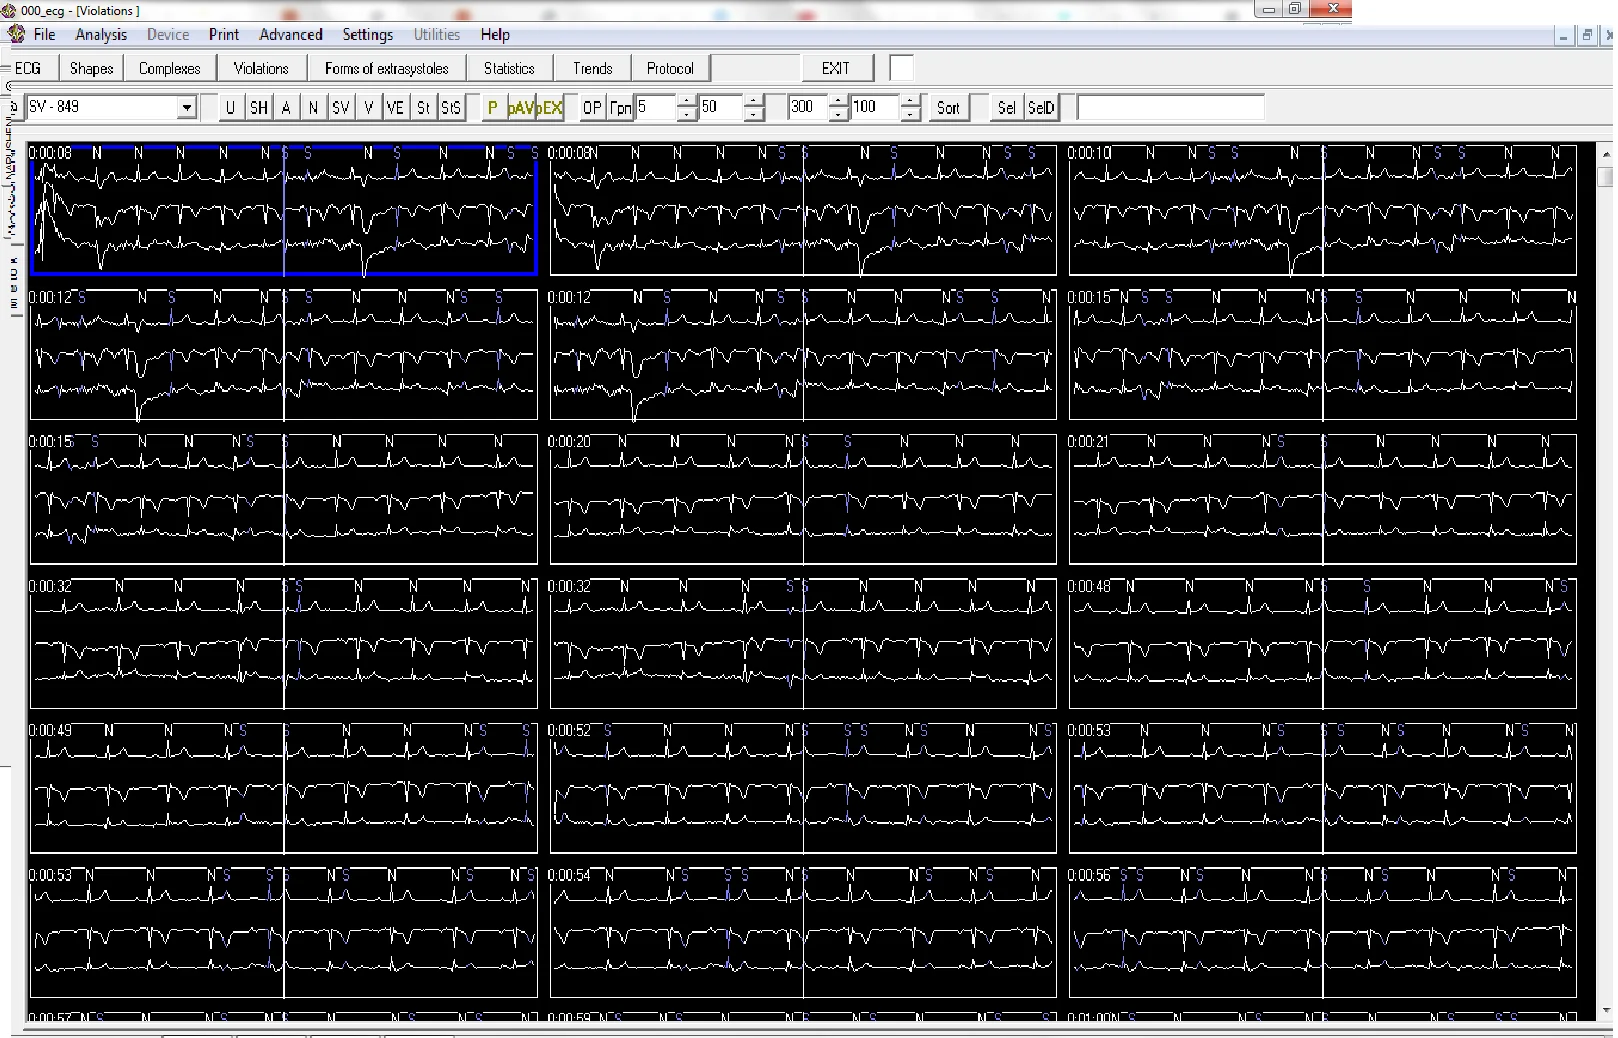Viewport: 1618px width, 1038px height.
Task: Open Forms of extrasystoles tab
Action: pyautogui.click(x=386, y=68)
